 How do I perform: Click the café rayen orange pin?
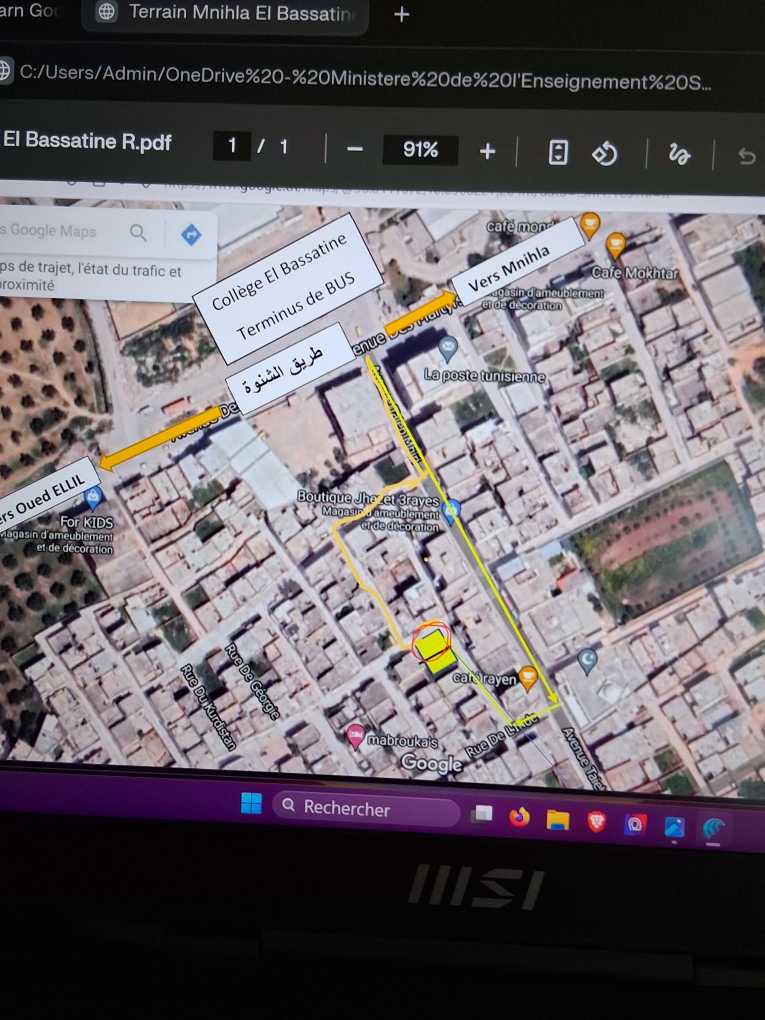coord(528,677)
